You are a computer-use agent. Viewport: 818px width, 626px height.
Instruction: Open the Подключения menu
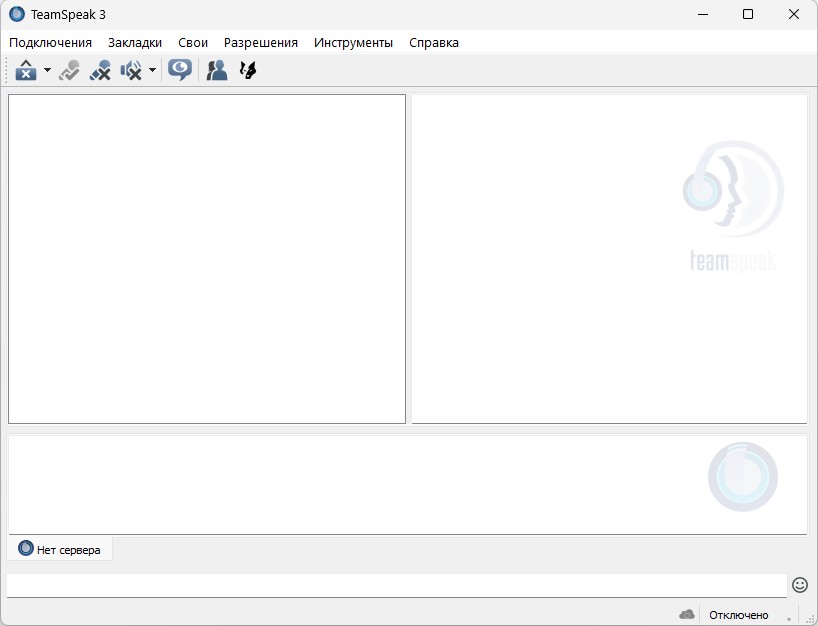click(51, 43)
